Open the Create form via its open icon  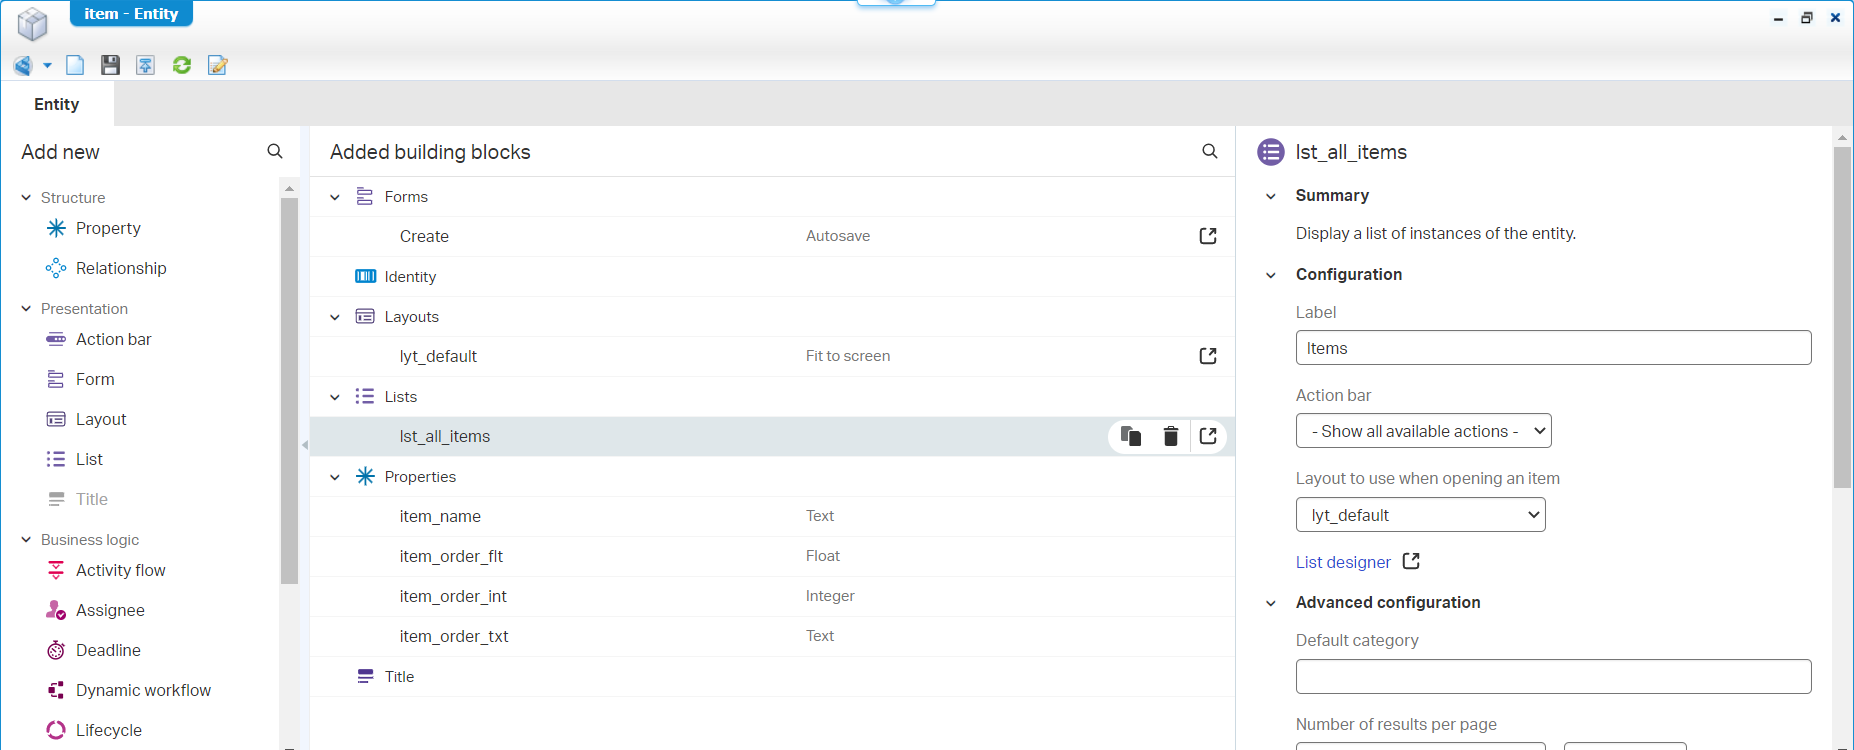[x=1208, y=236]
